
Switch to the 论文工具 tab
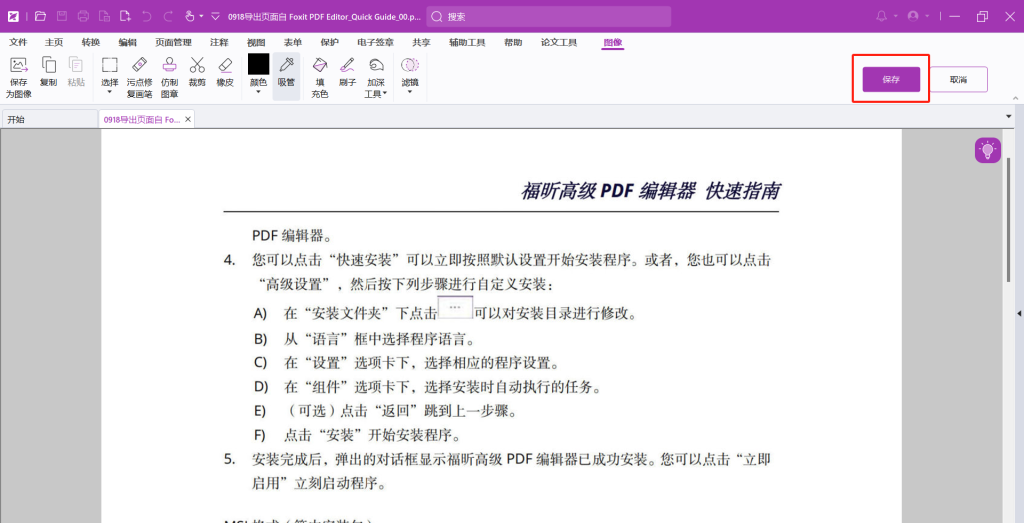(559, 42)
